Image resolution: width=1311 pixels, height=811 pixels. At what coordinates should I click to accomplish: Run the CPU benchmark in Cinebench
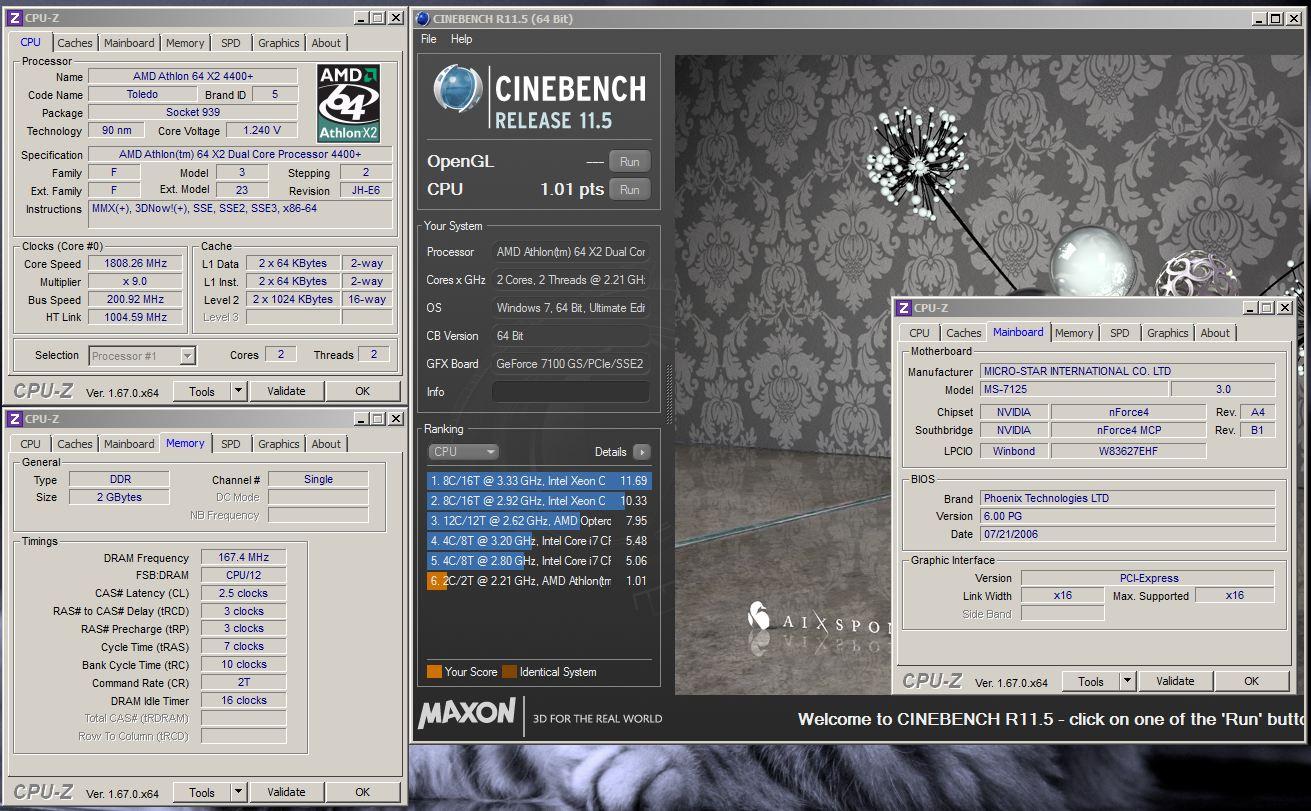tap(630, 189)
